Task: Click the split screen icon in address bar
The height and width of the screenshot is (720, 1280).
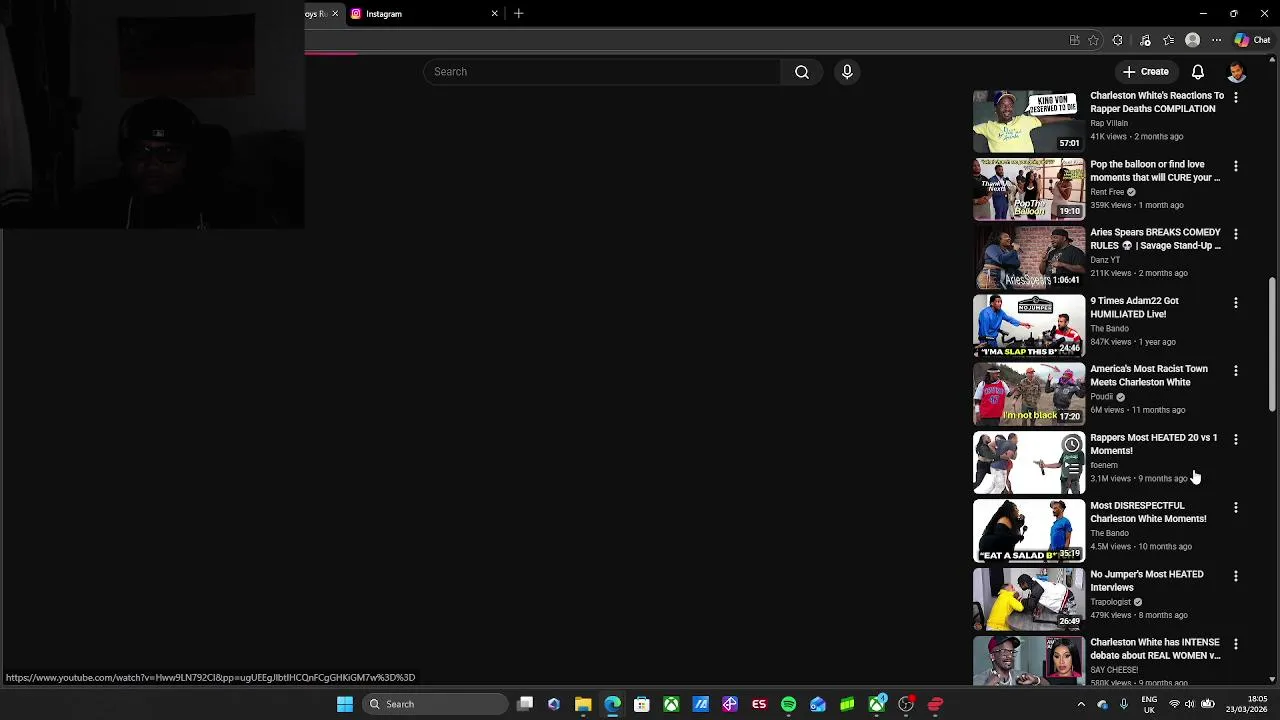Action: [1075, 40]
